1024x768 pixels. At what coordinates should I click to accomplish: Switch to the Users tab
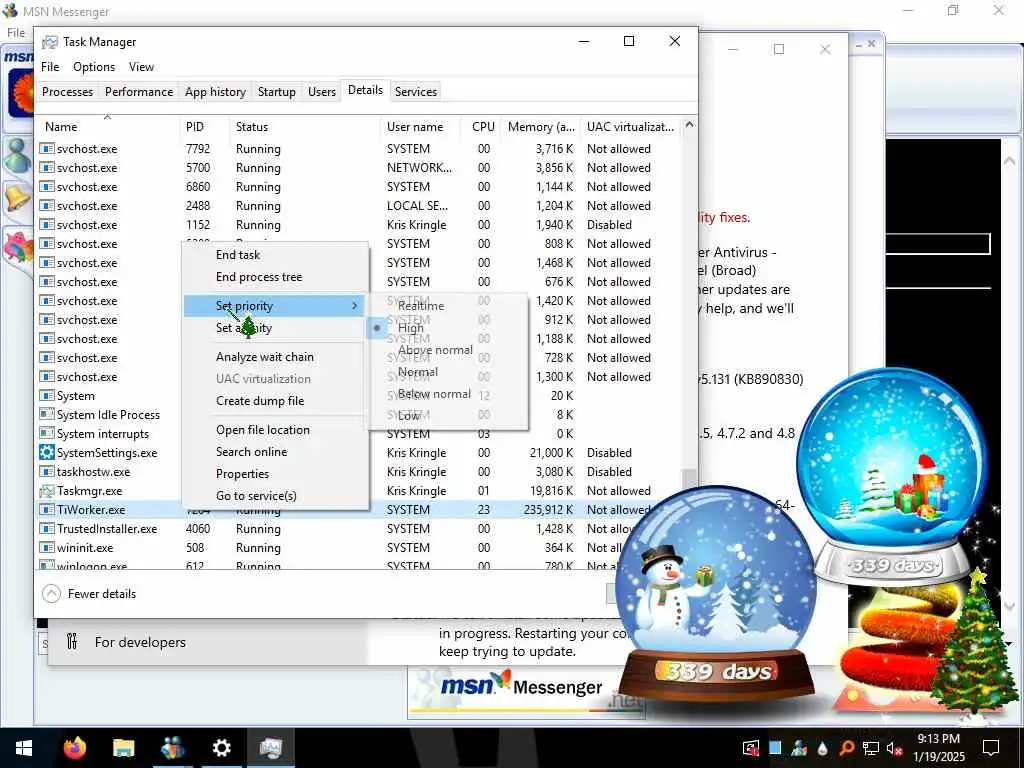click(x=322, y=91)
